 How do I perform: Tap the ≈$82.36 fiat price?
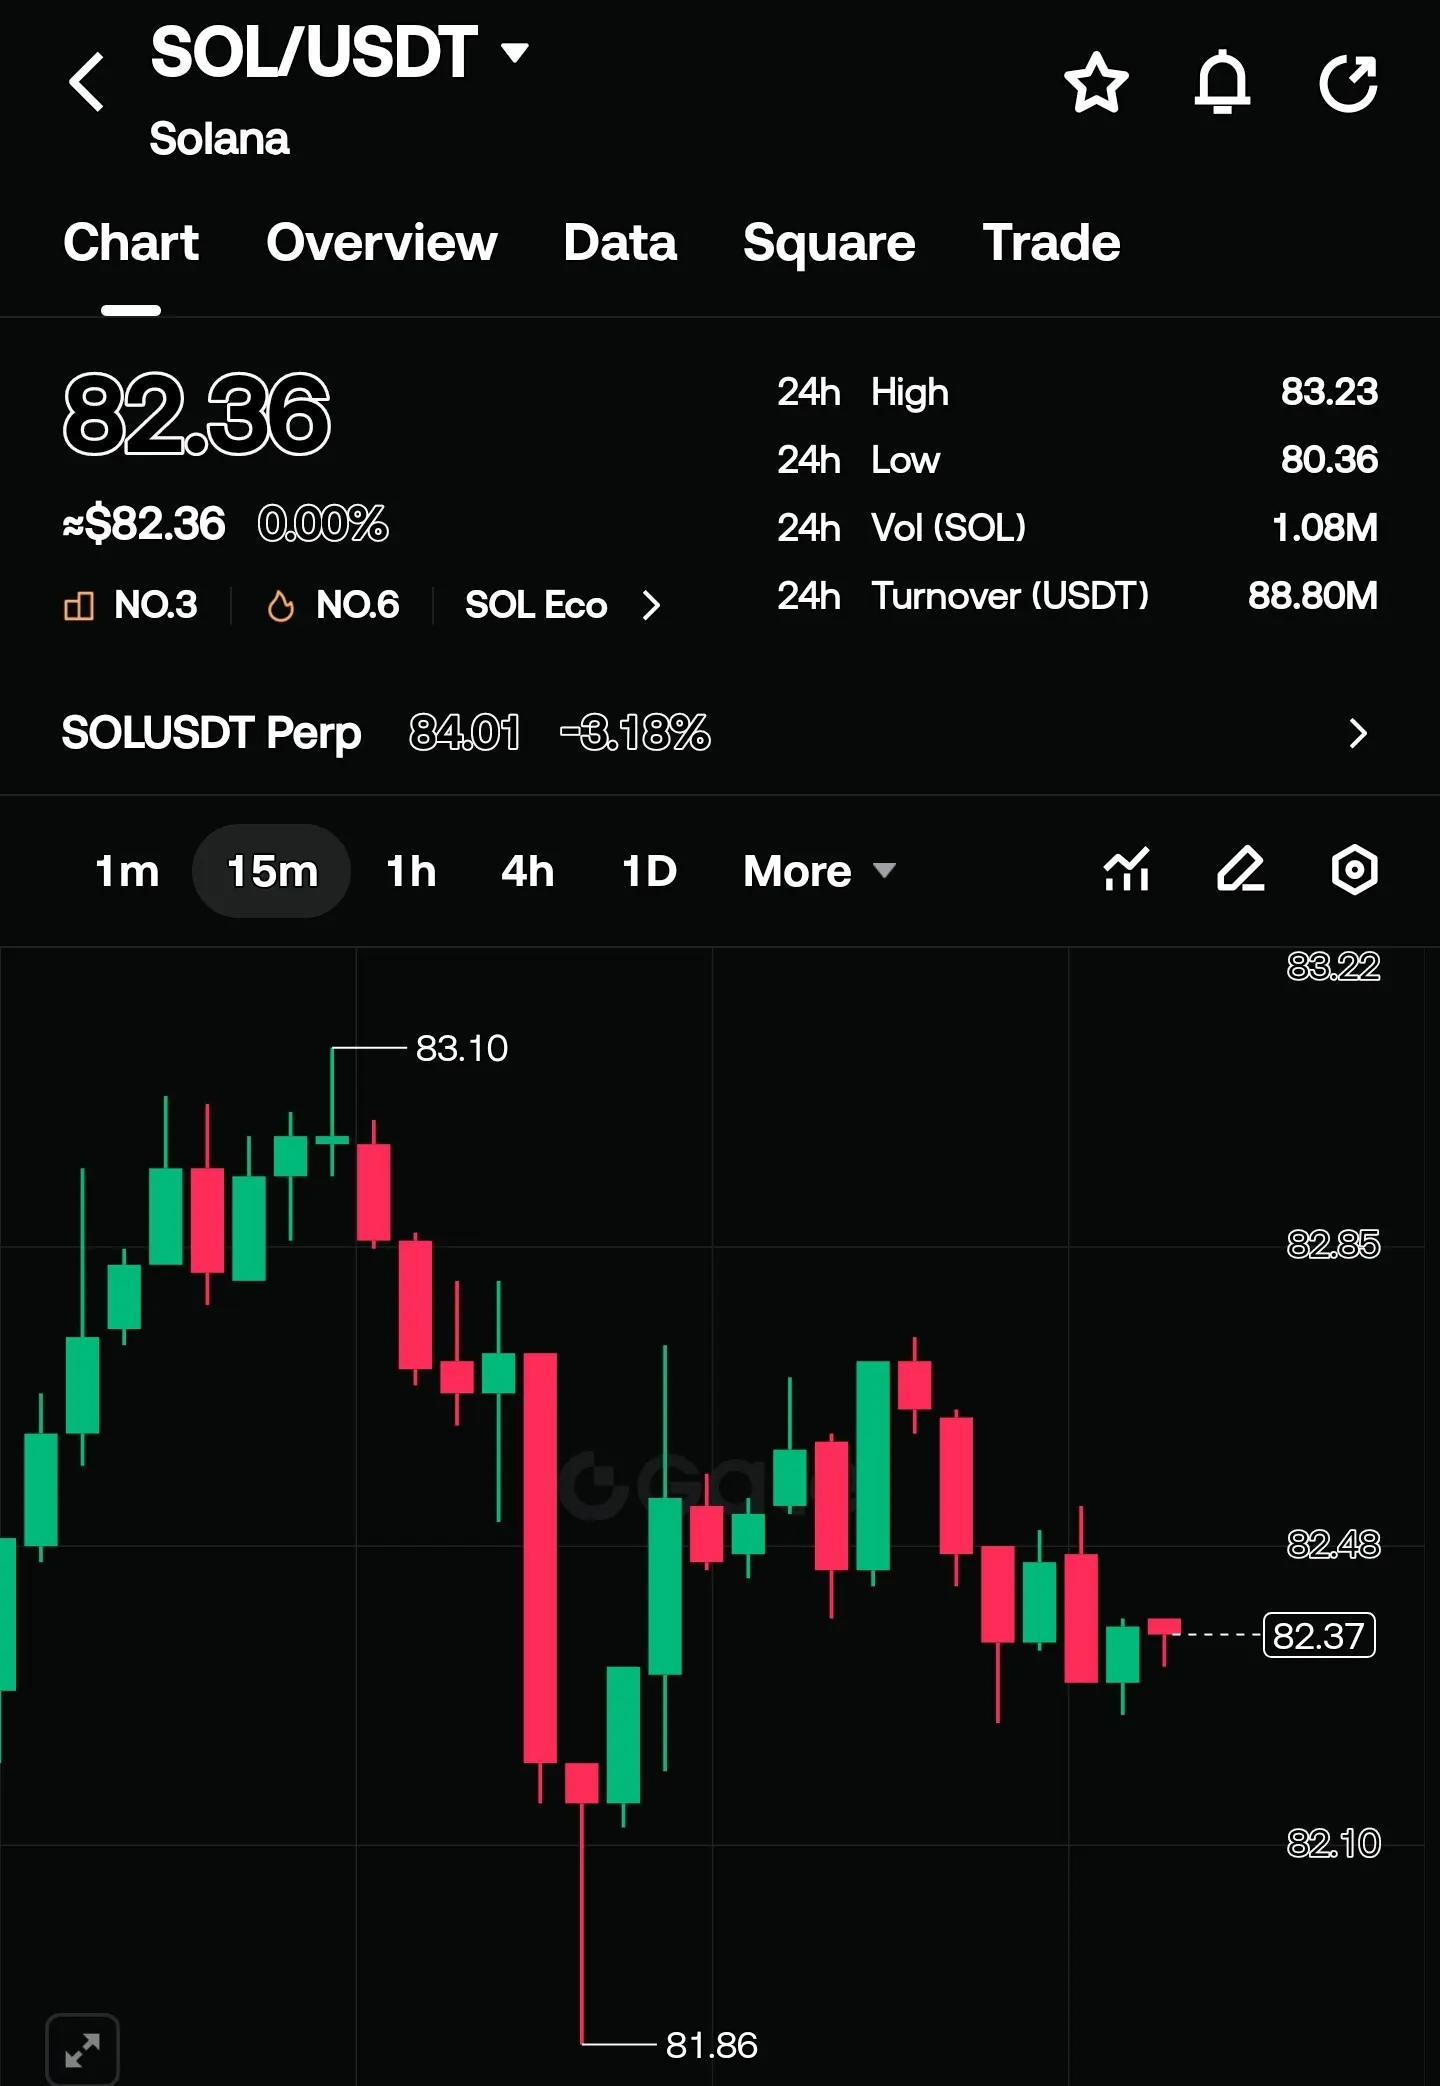tap(144, 524)
